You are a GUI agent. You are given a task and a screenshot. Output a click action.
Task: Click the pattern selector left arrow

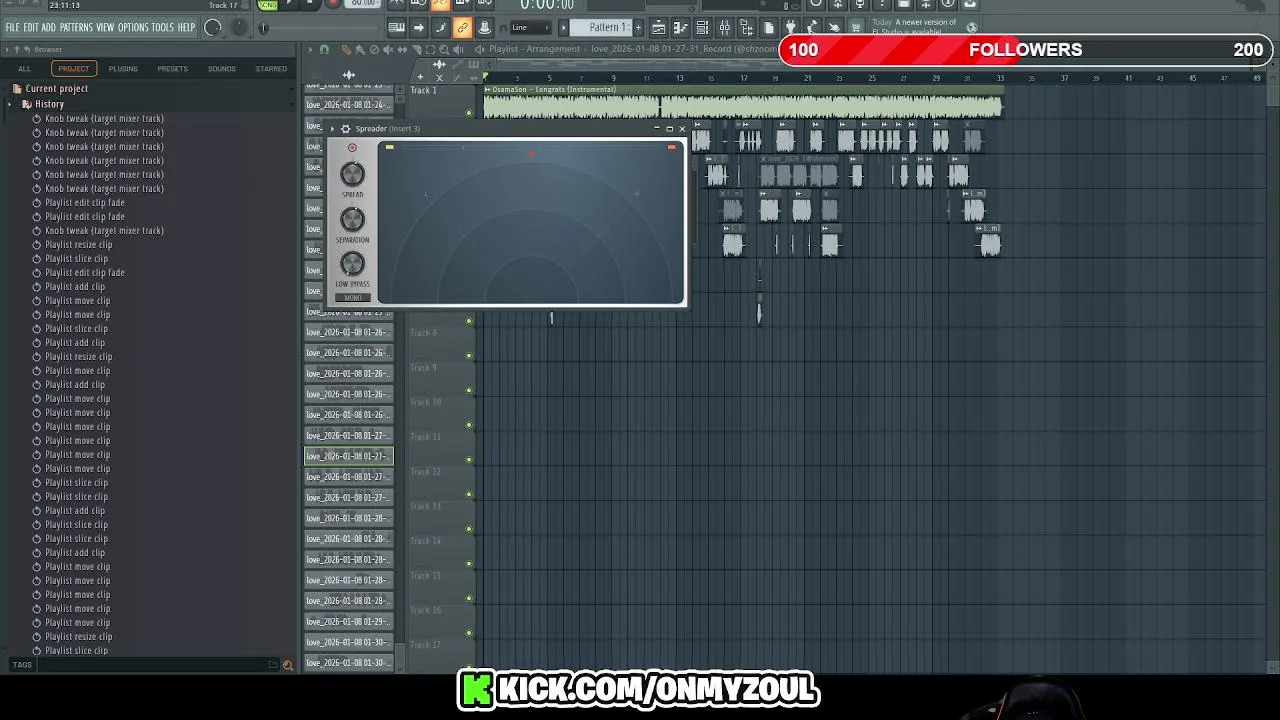pos(563,27)
